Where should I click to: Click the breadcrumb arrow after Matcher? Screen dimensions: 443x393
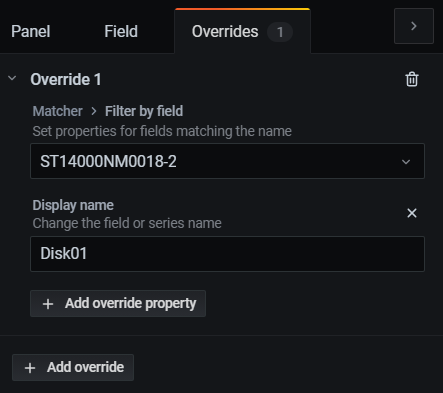(x=94, y=111)
